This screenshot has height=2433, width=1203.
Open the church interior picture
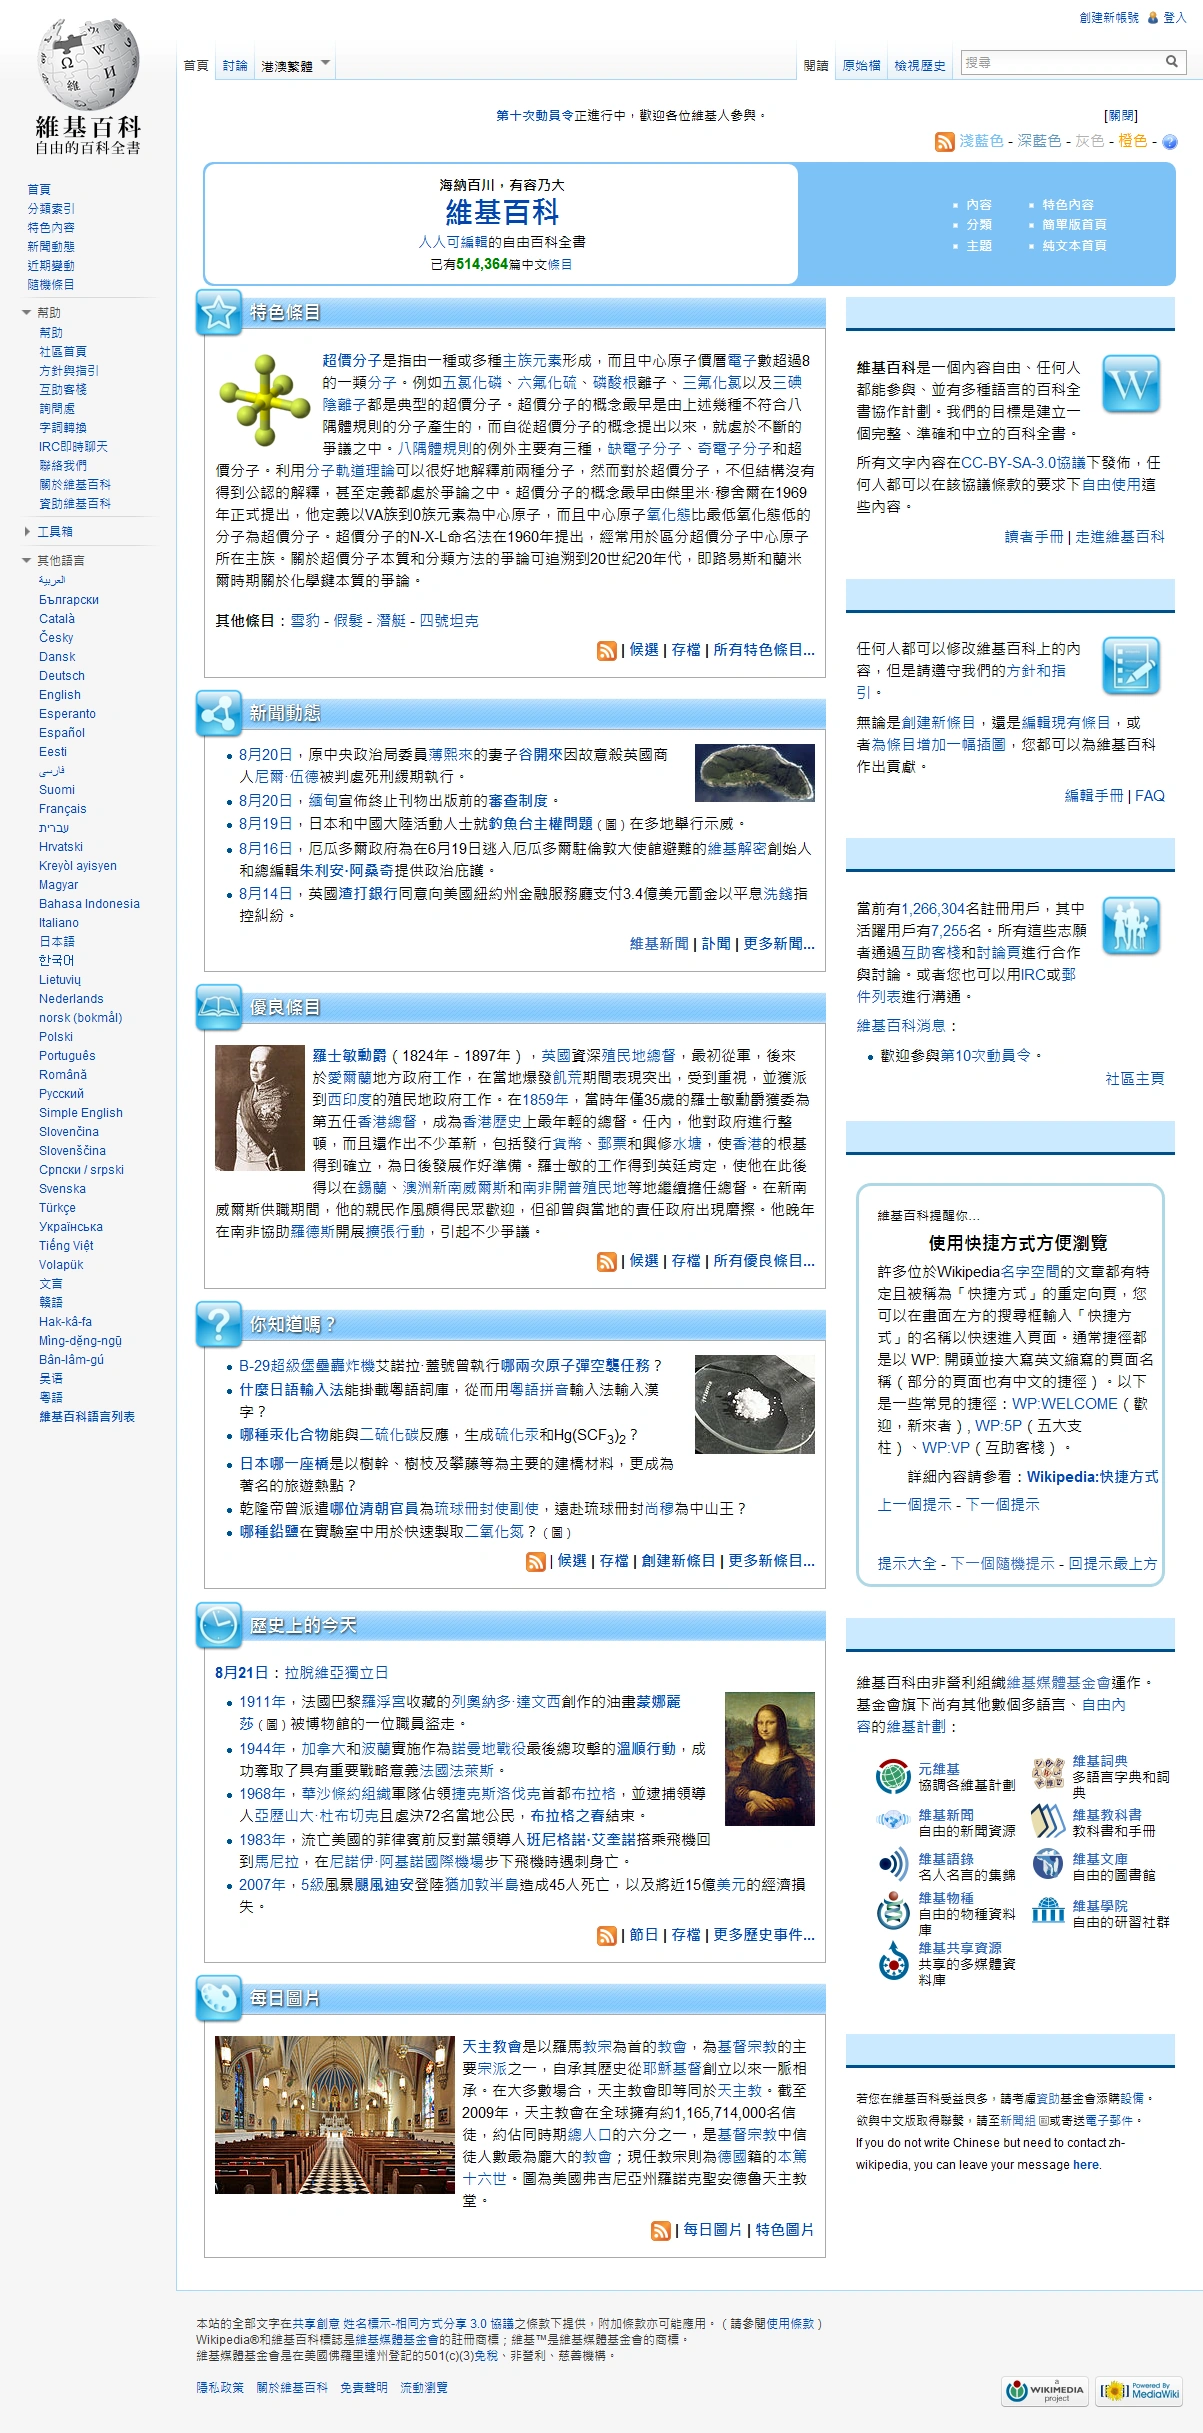pyautogui.click(x=335, y=2114)
